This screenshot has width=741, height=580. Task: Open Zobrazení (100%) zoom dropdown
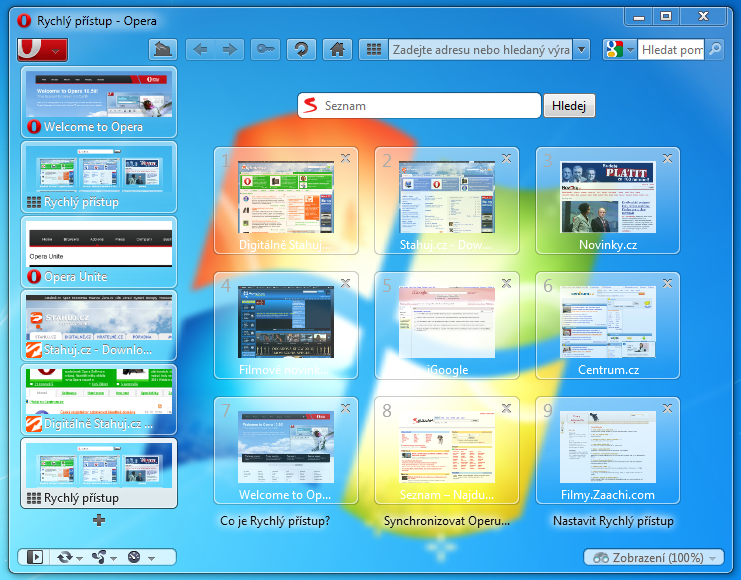[654, 558]
